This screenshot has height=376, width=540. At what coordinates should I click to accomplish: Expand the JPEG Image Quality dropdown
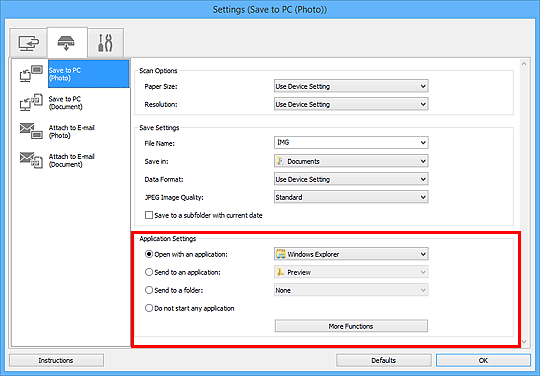coord(351,197)
